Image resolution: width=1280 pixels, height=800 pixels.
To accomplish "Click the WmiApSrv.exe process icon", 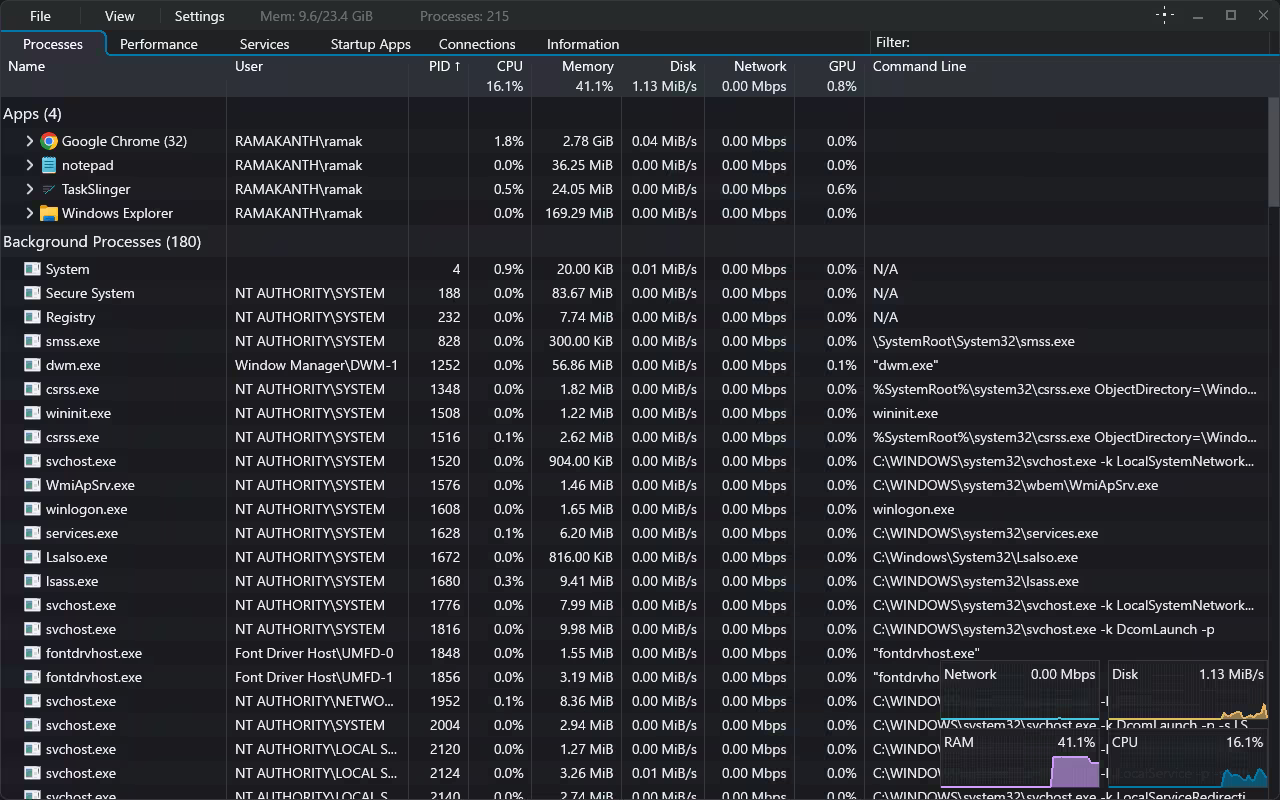I will pyautogui.click(x=32, y=485).
